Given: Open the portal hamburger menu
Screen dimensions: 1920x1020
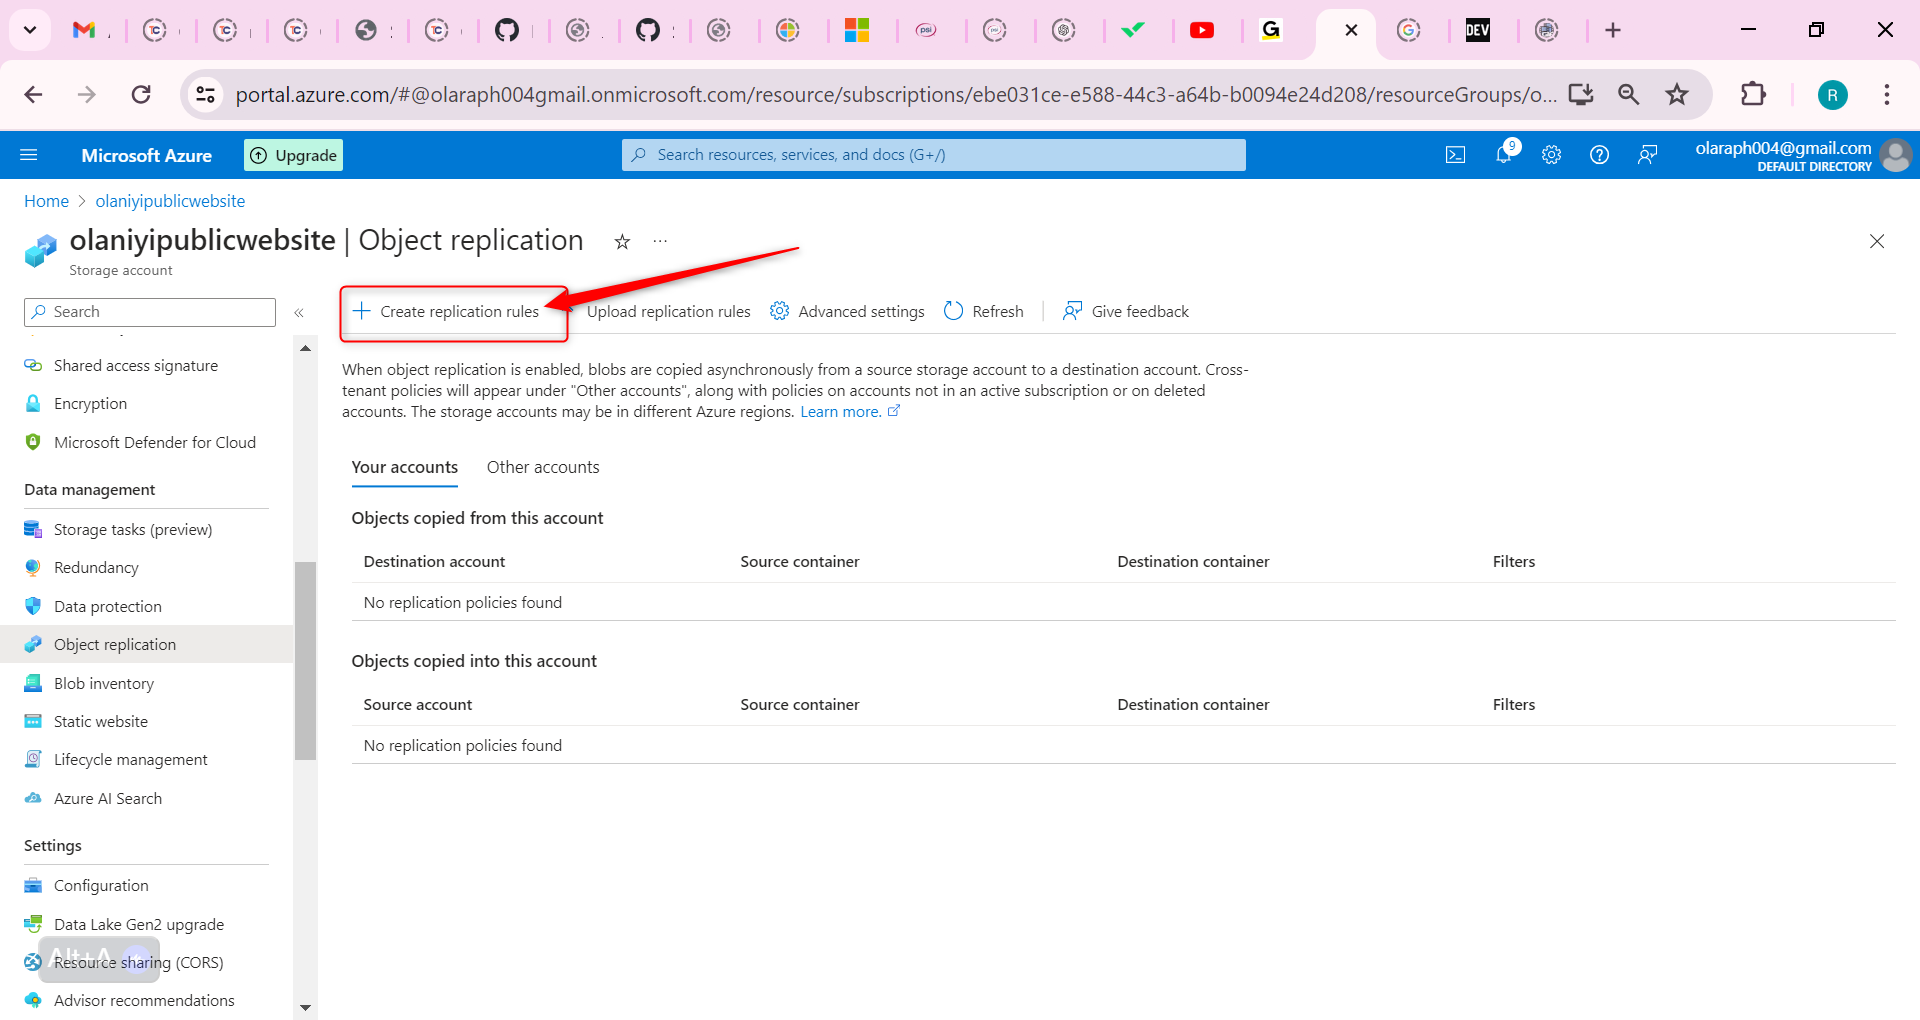Looking at the screenshot, I should coord(30,154).
